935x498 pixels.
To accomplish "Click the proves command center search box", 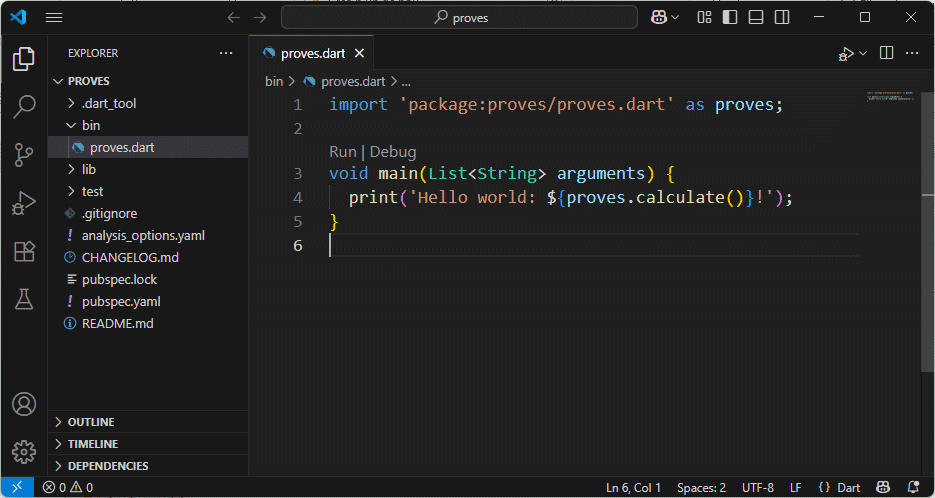I will point(459,17).
